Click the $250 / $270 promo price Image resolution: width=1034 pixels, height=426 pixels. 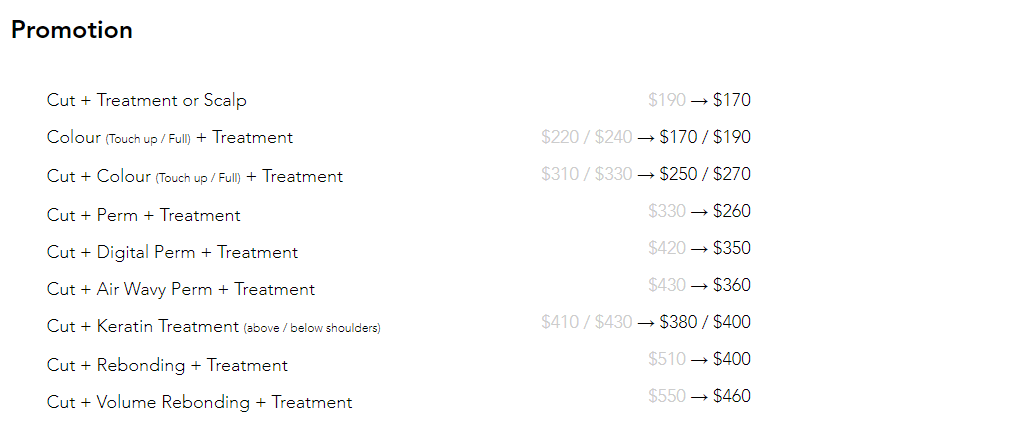click(x=705, y=174)
